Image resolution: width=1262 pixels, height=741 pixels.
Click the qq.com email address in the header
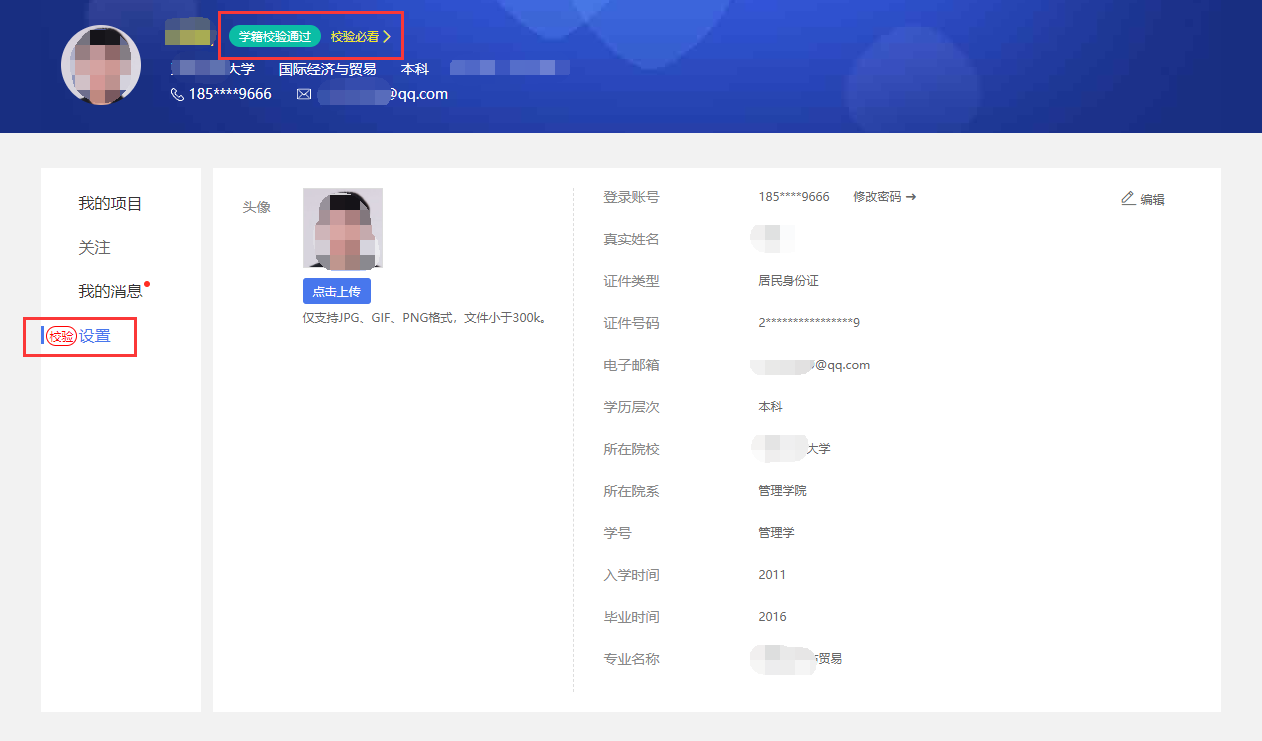pos(383,94)
